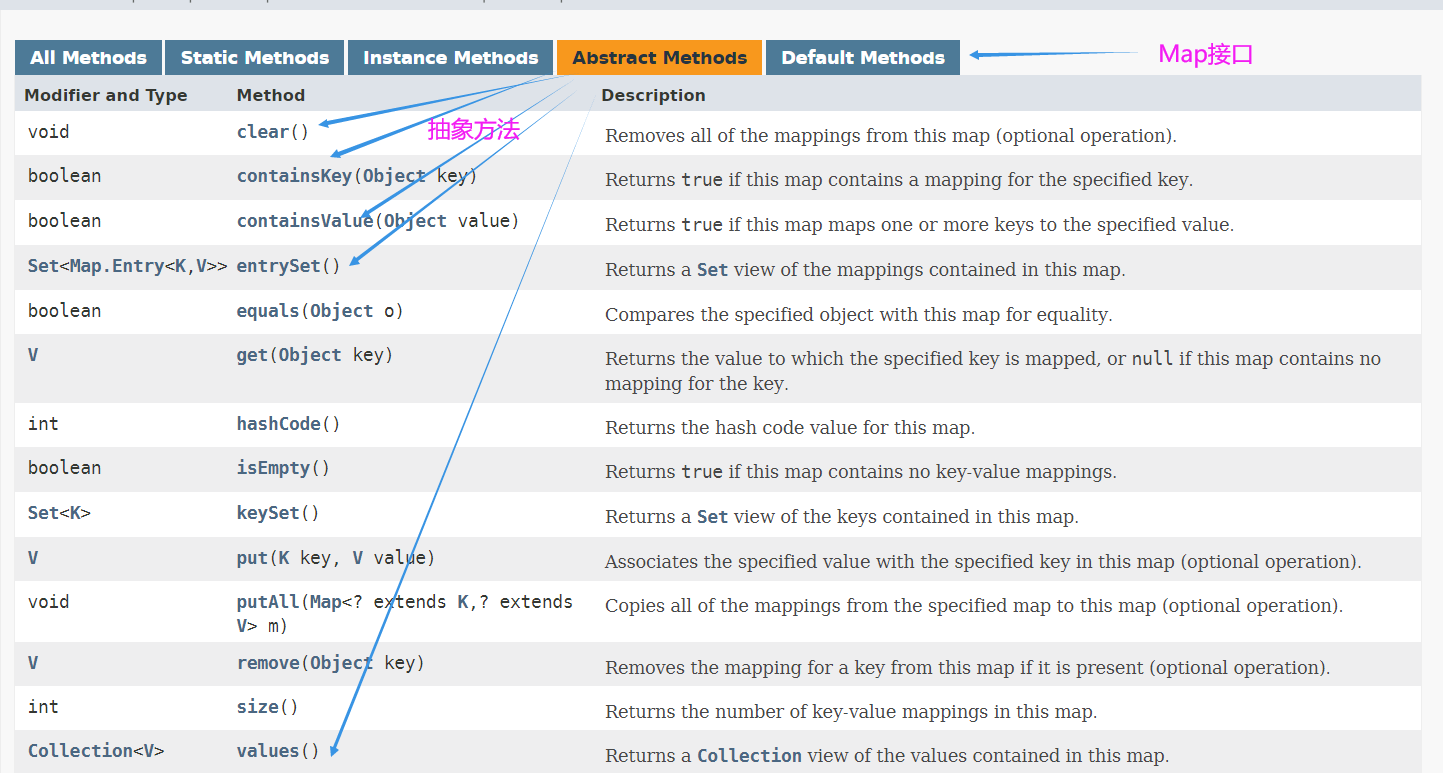Click the boolean modifier in containsKey row

[x=64, y=176]
